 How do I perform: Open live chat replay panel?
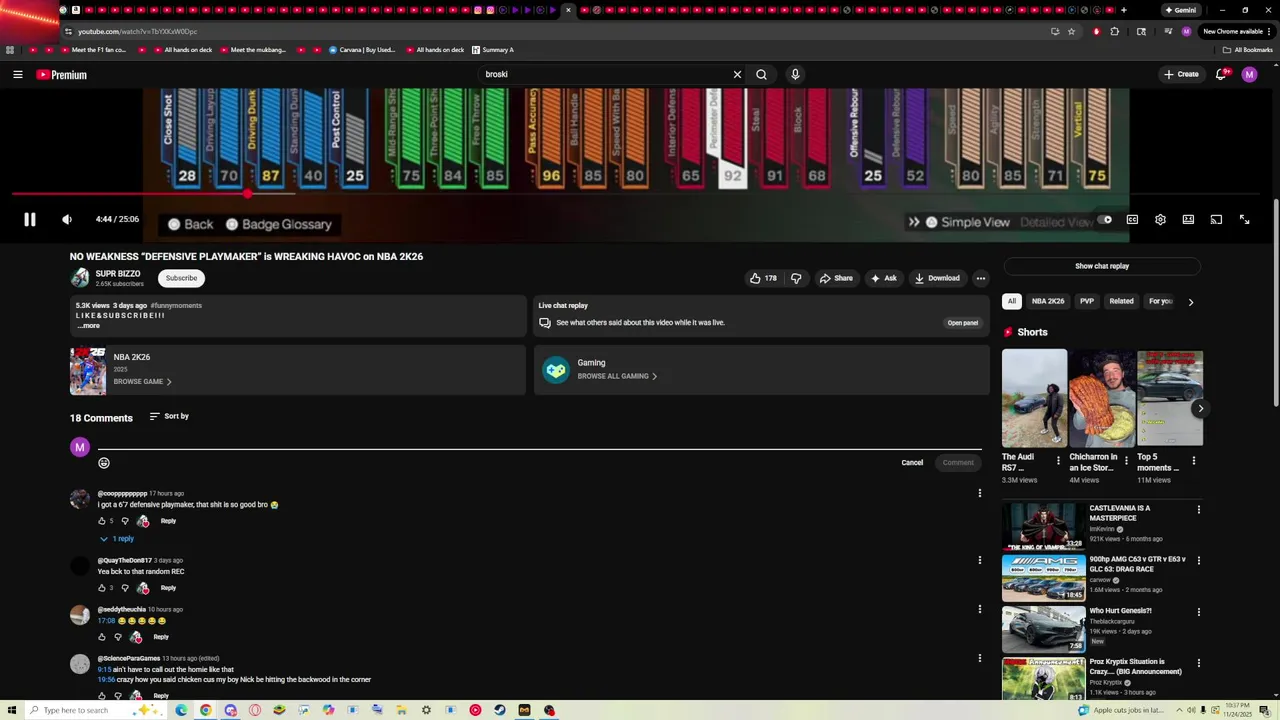coord(963,323)
